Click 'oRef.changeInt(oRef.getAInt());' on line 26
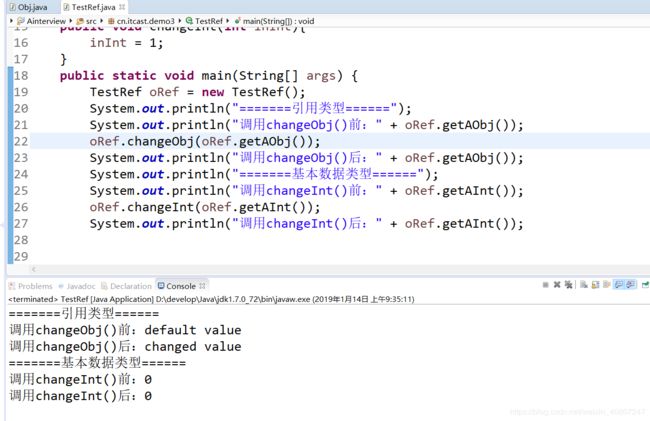This screenshot has height=421, width=650. (205, 207)
